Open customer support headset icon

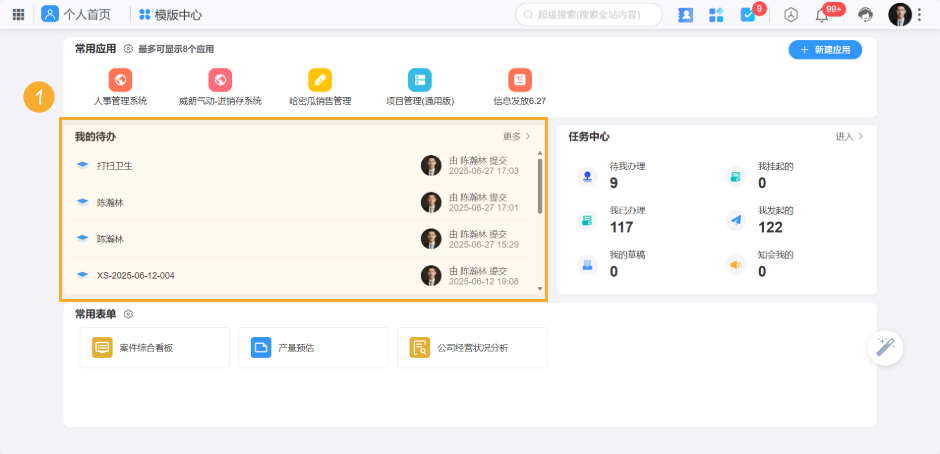coord(865,15)
